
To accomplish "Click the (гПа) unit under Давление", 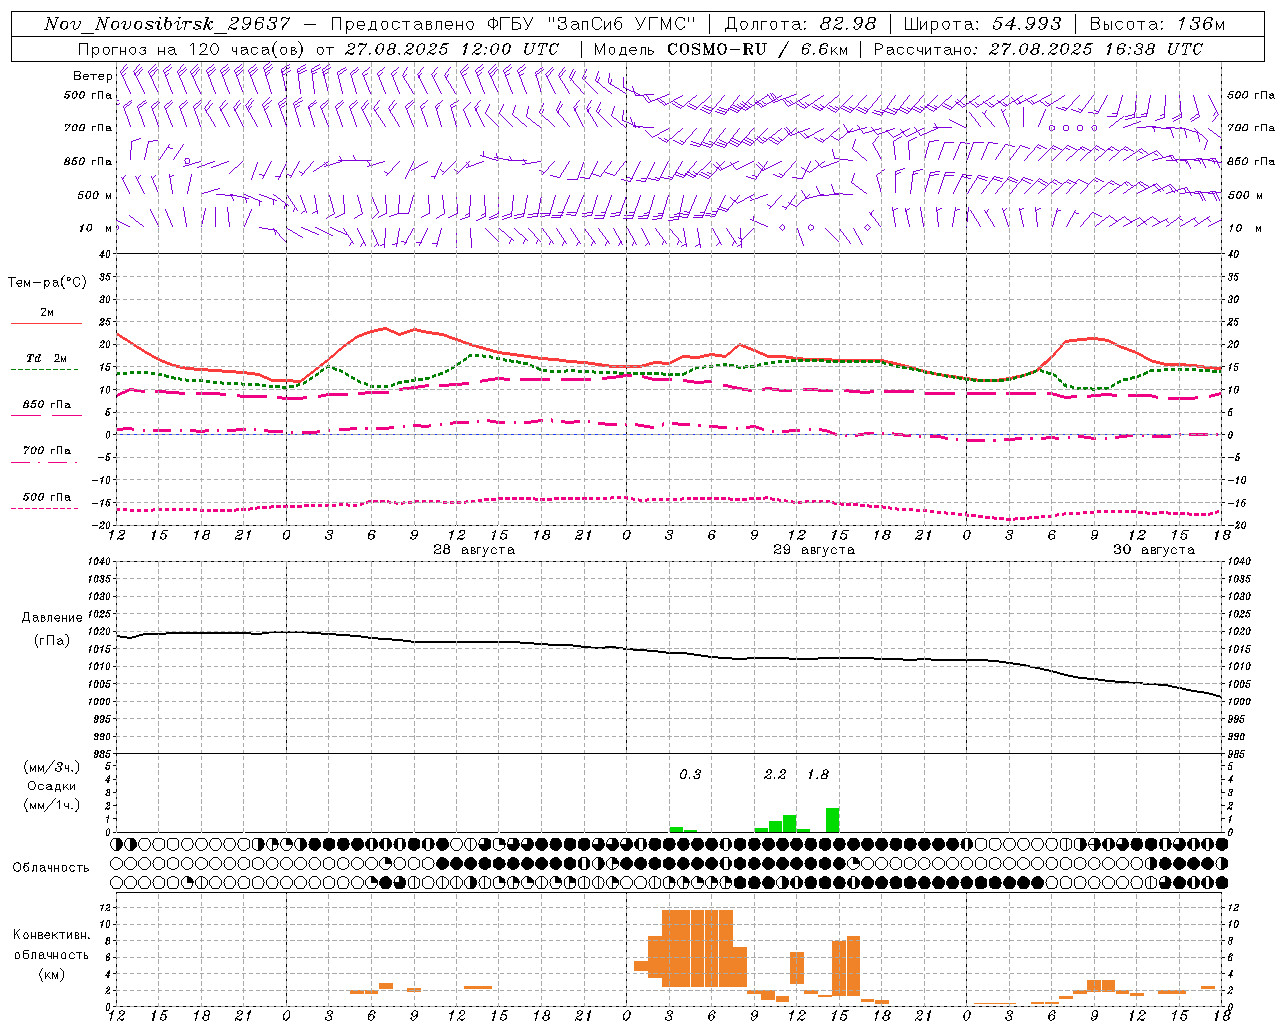I will coord(52,640).
